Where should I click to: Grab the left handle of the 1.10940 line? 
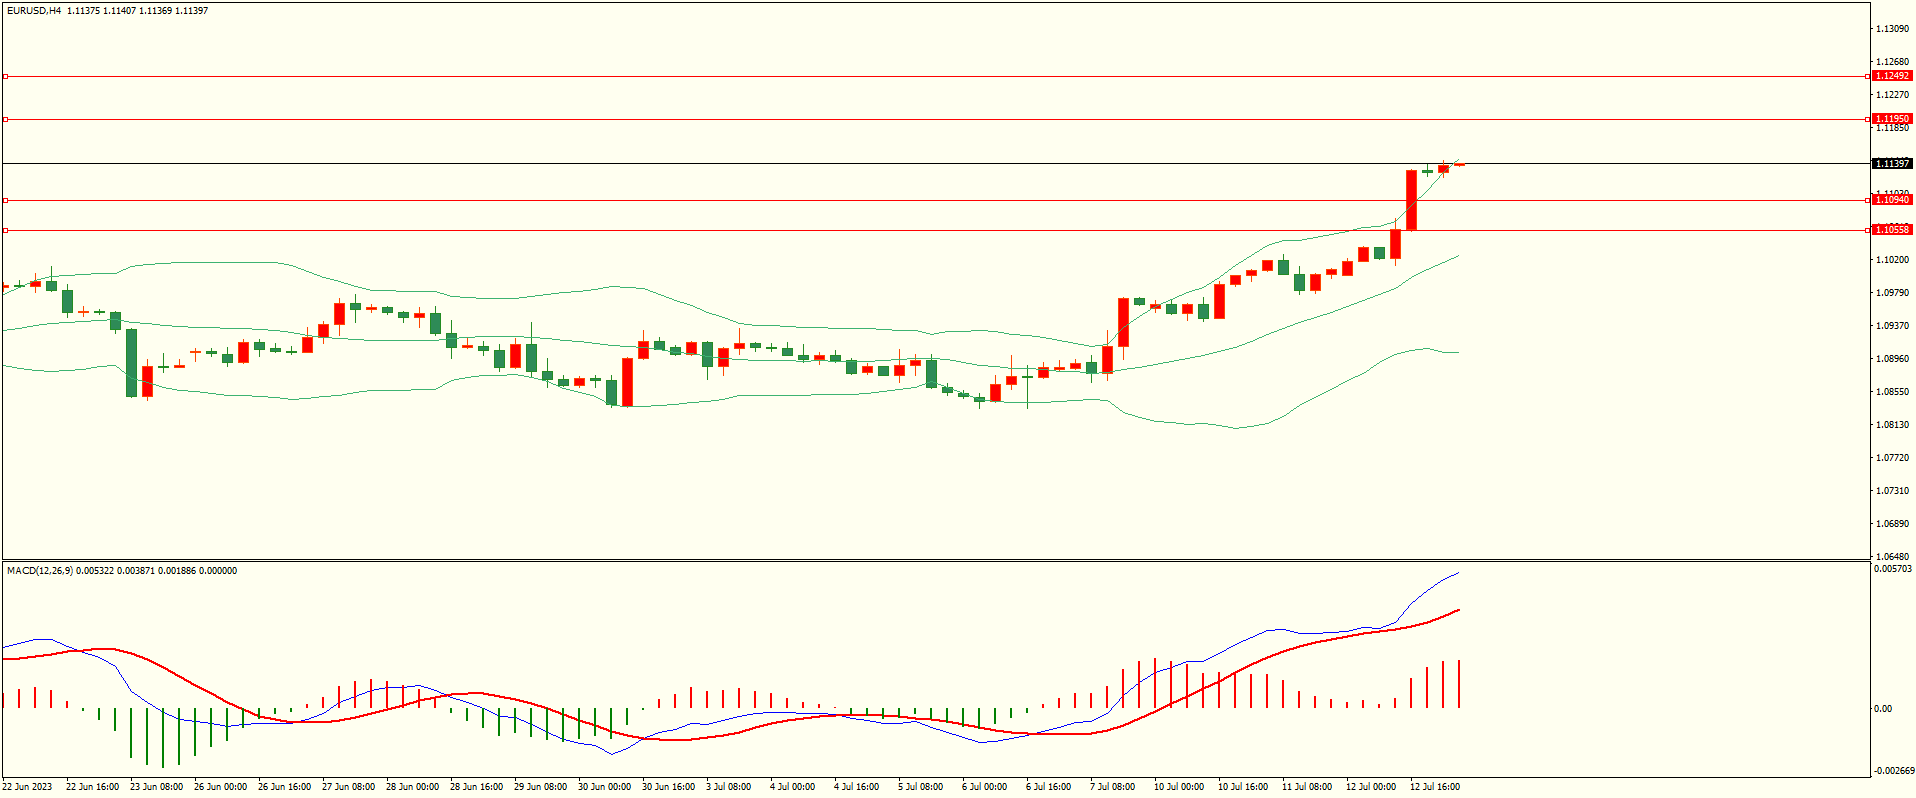click(x=5, y=200)
